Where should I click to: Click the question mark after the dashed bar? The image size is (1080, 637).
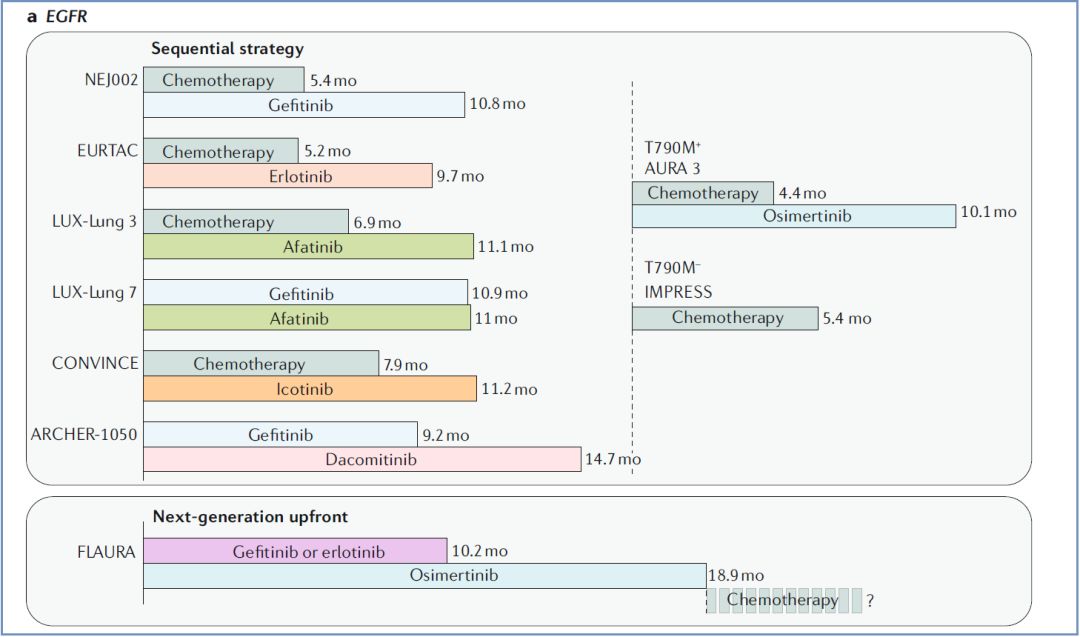(870, 601)
